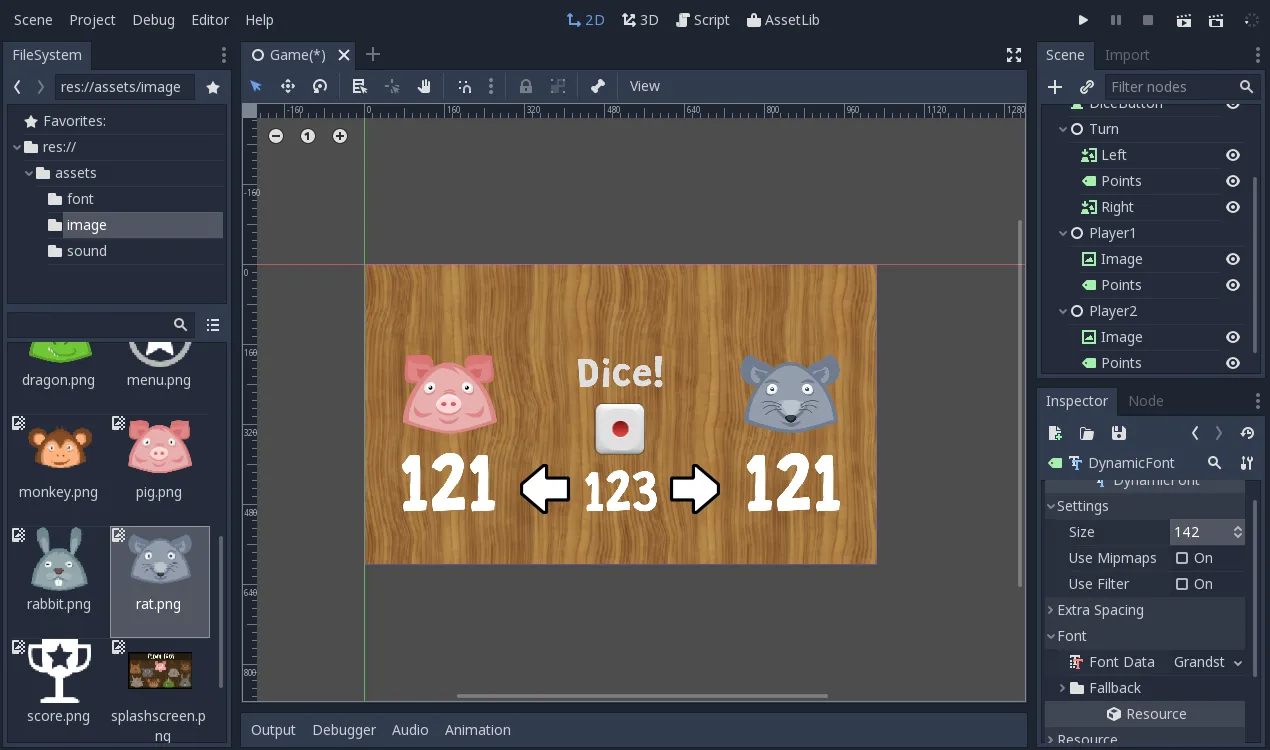Click the viewport horizontal scrollbar
The width and height of the screenshot is (1270, 750).
point(642,695)
